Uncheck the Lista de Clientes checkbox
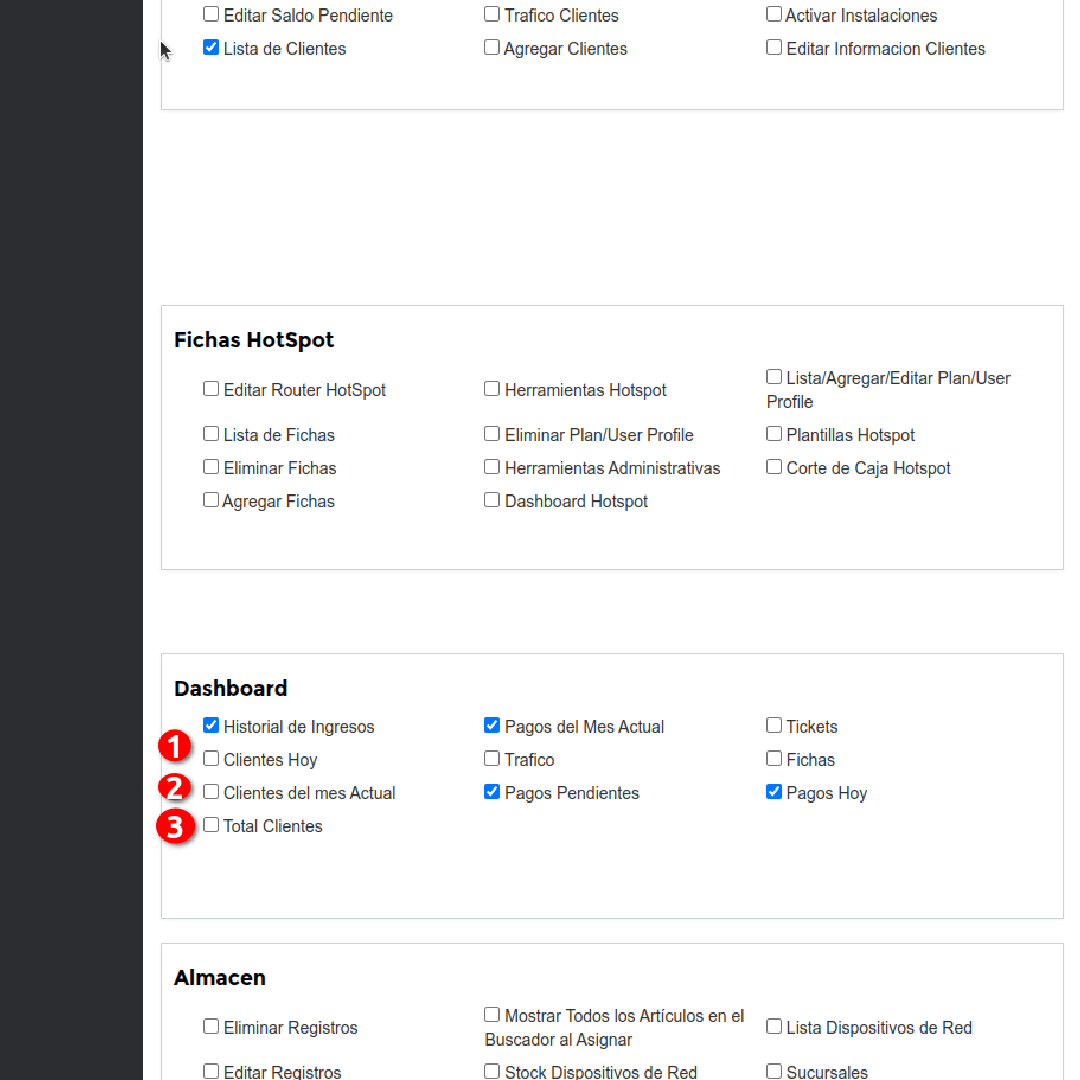 coord(211,47)
